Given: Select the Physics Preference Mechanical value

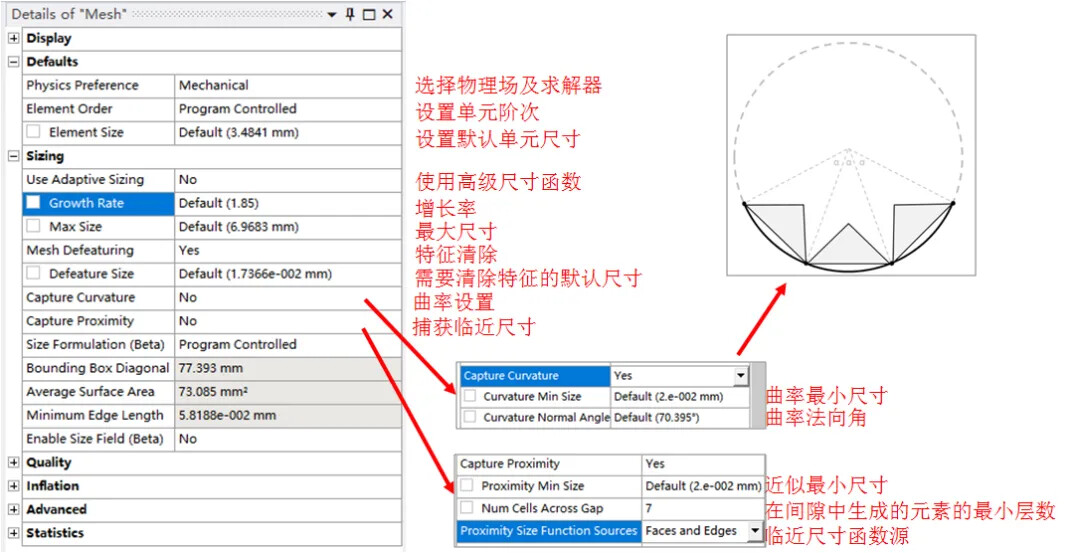Looking at the screenshot, I should tap(287, 86).
